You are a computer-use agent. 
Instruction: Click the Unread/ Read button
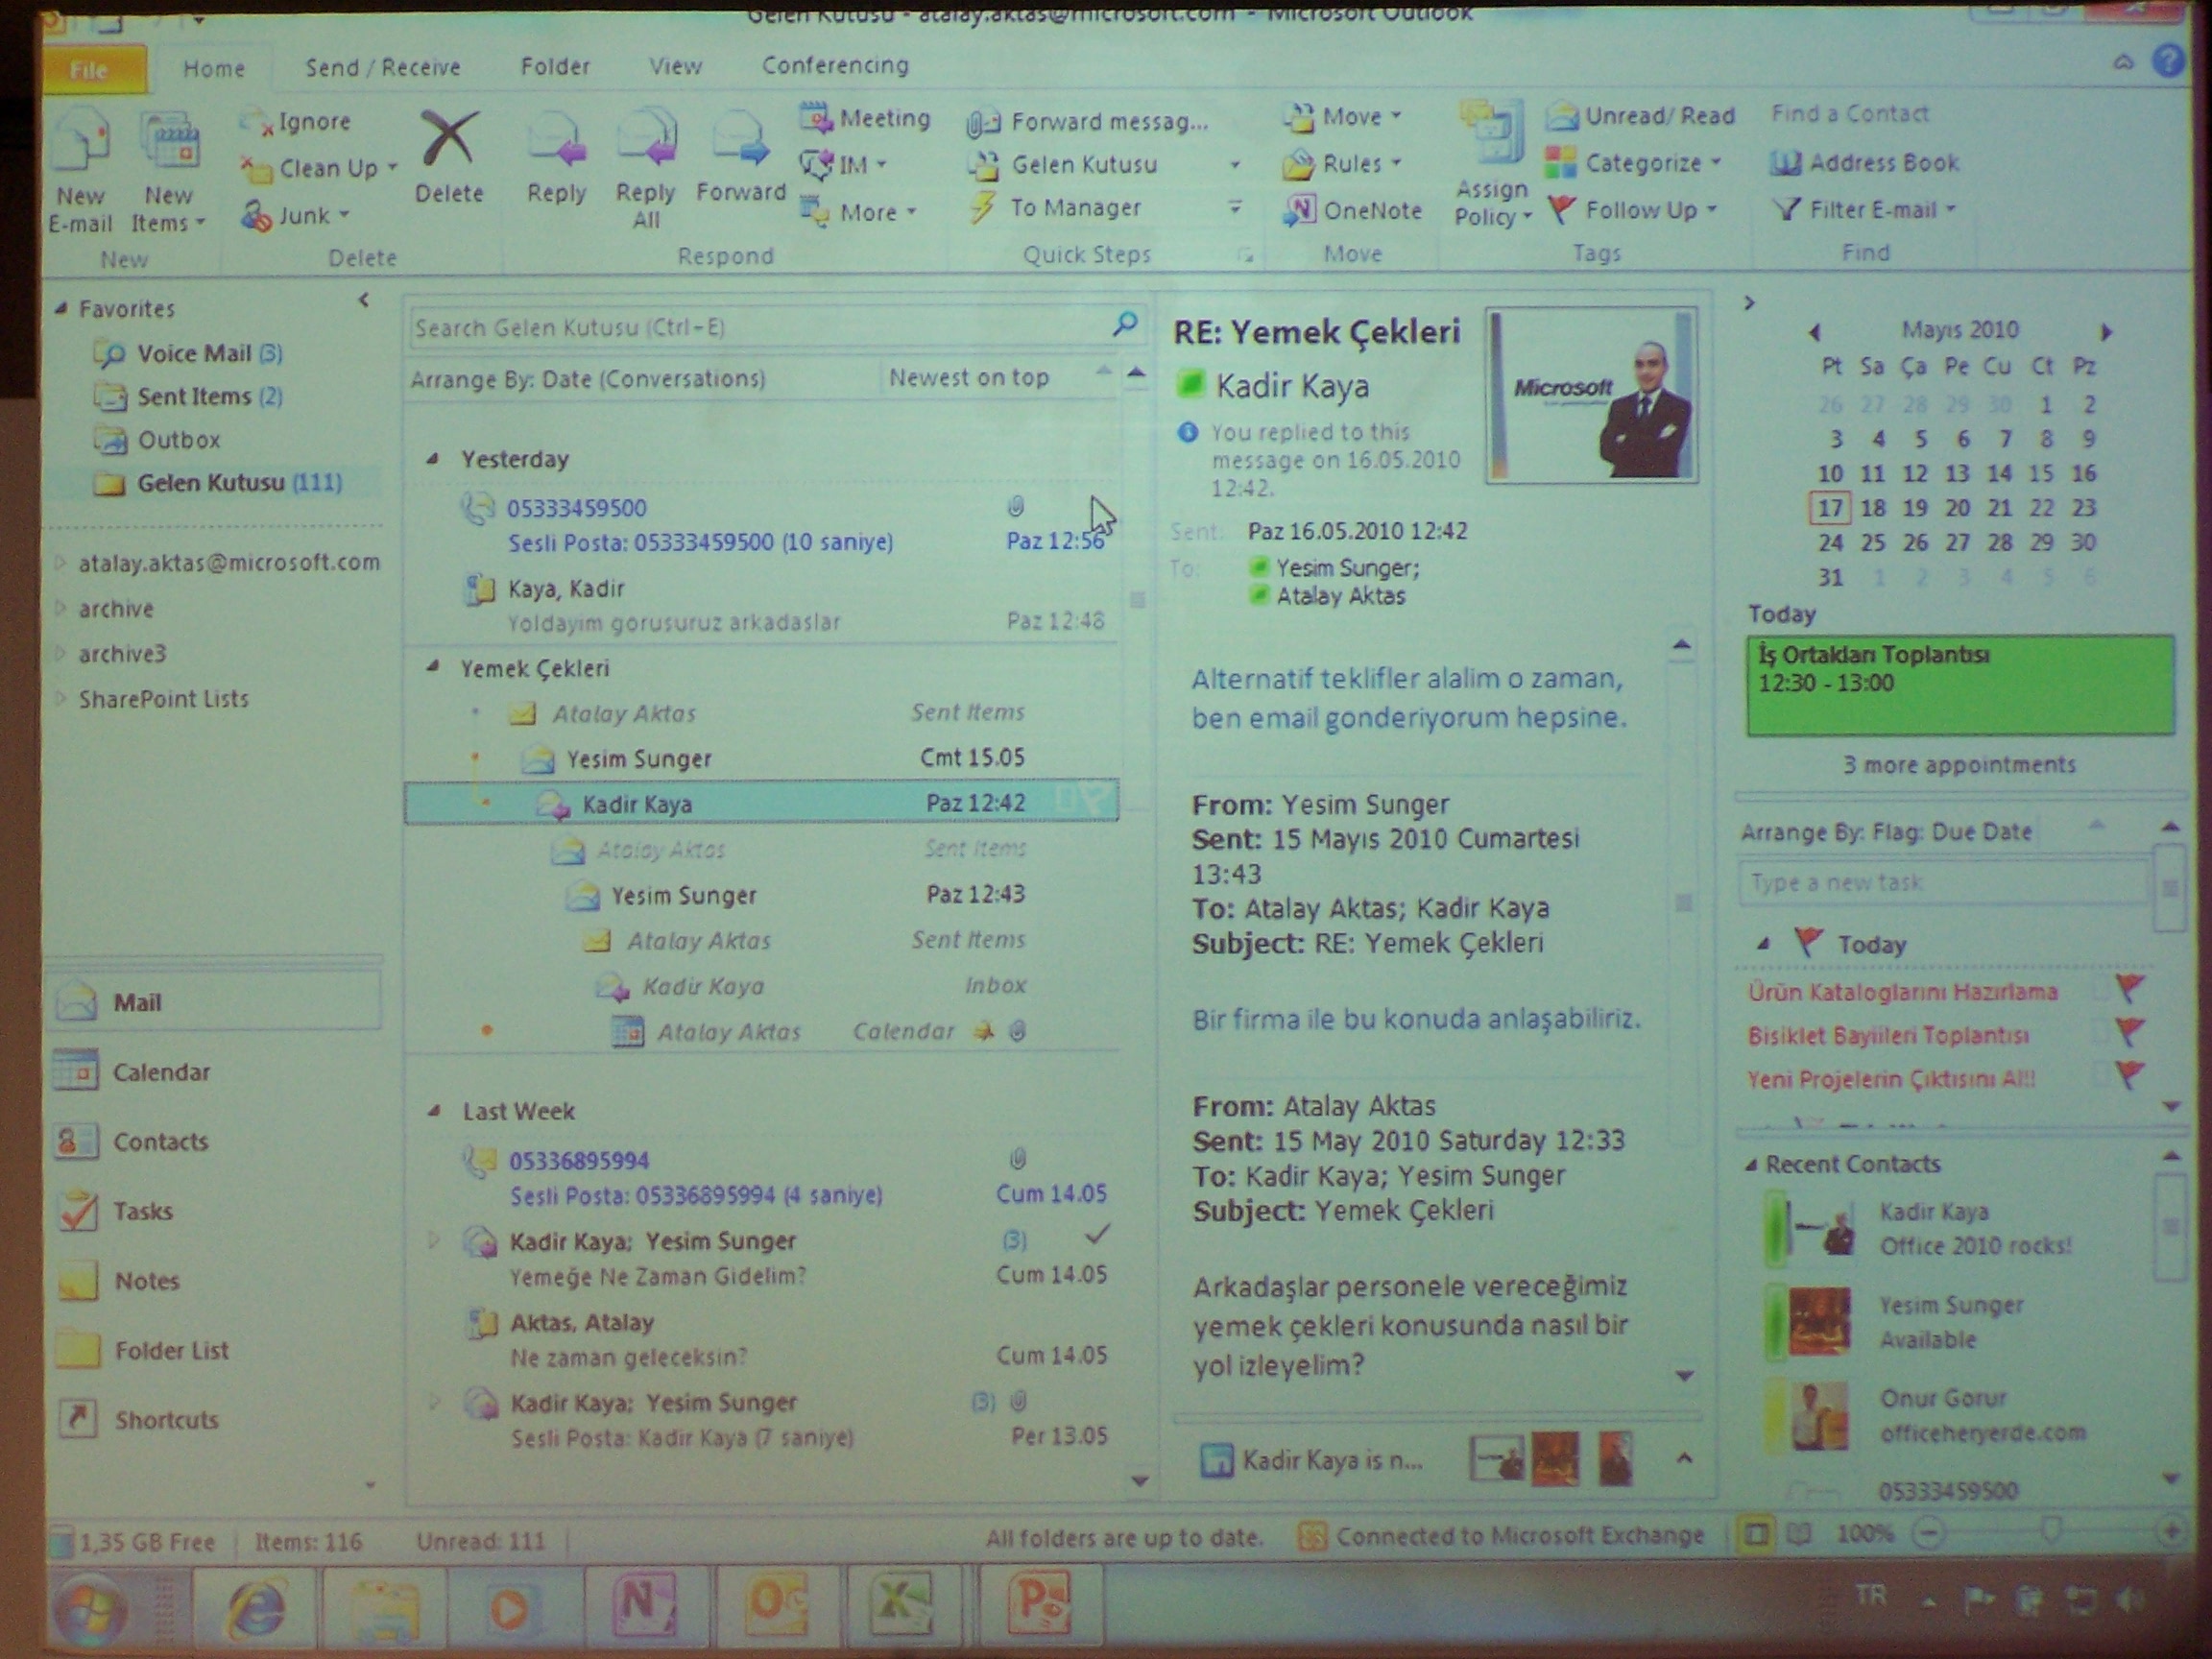[1640, 116]
